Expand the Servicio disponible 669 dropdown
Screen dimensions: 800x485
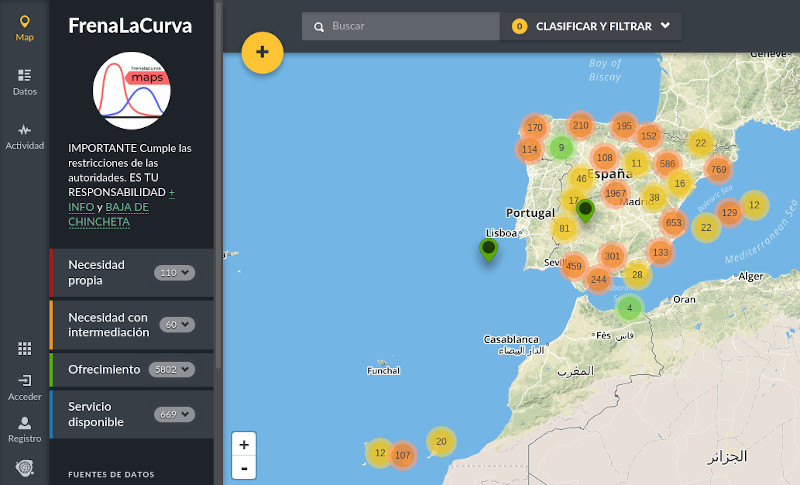(174, 414)
